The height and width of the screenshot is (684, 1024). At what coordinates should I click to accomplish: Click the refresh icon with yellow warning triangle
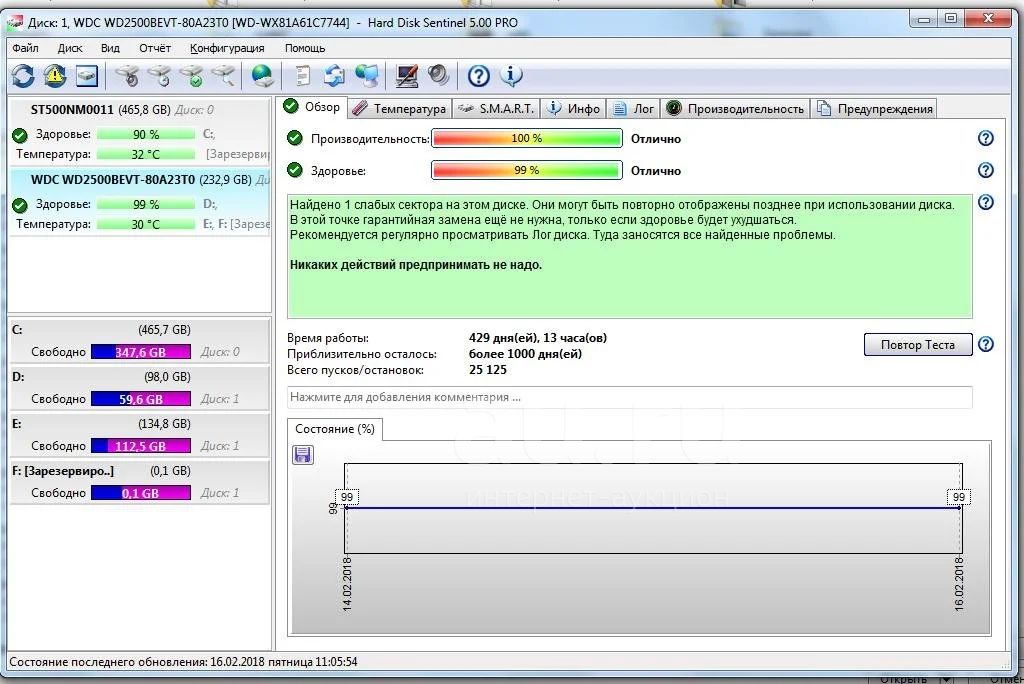(55, 76)
